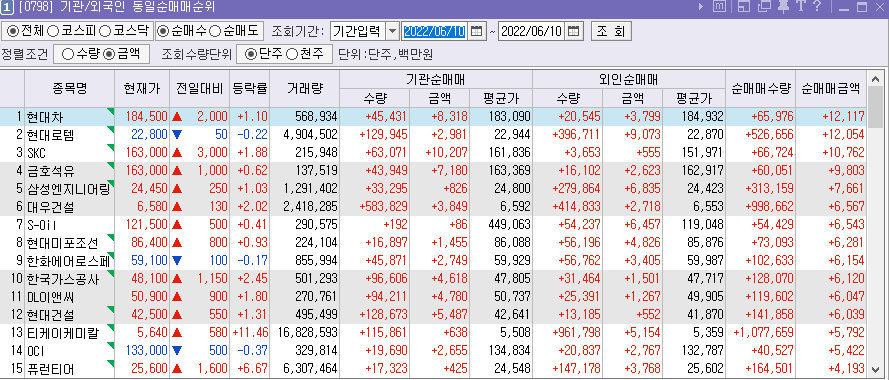
Task: Click the 조회 search button
Action: (611, 31)
